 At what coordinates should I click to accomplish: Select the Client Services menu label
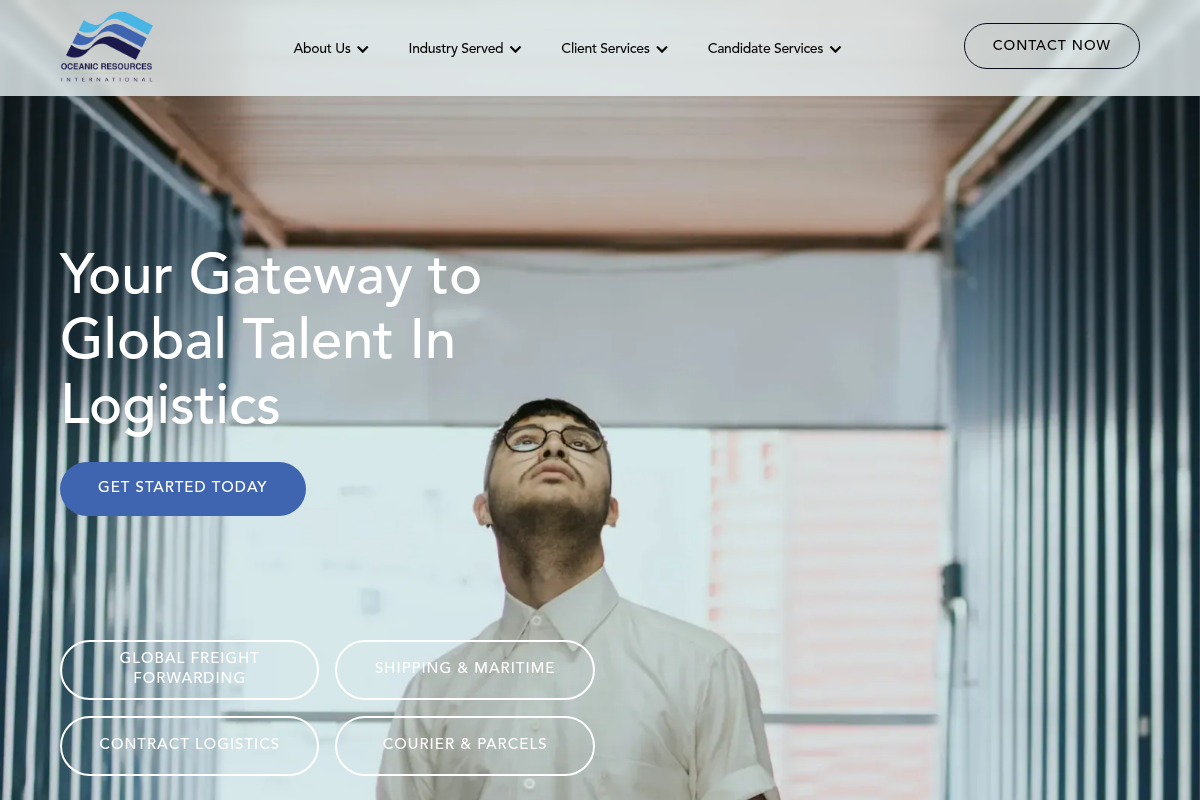point(605,49)
